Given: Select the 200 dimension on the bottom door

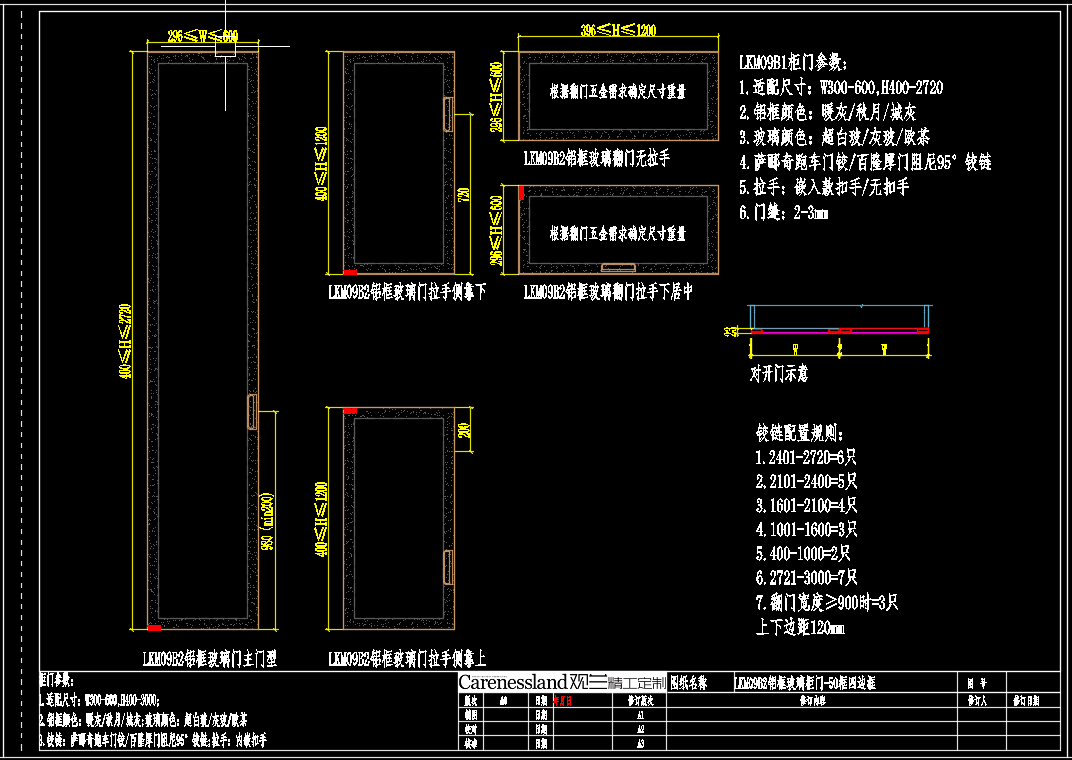Looking at the screenshot, I should tap(463, 432).
